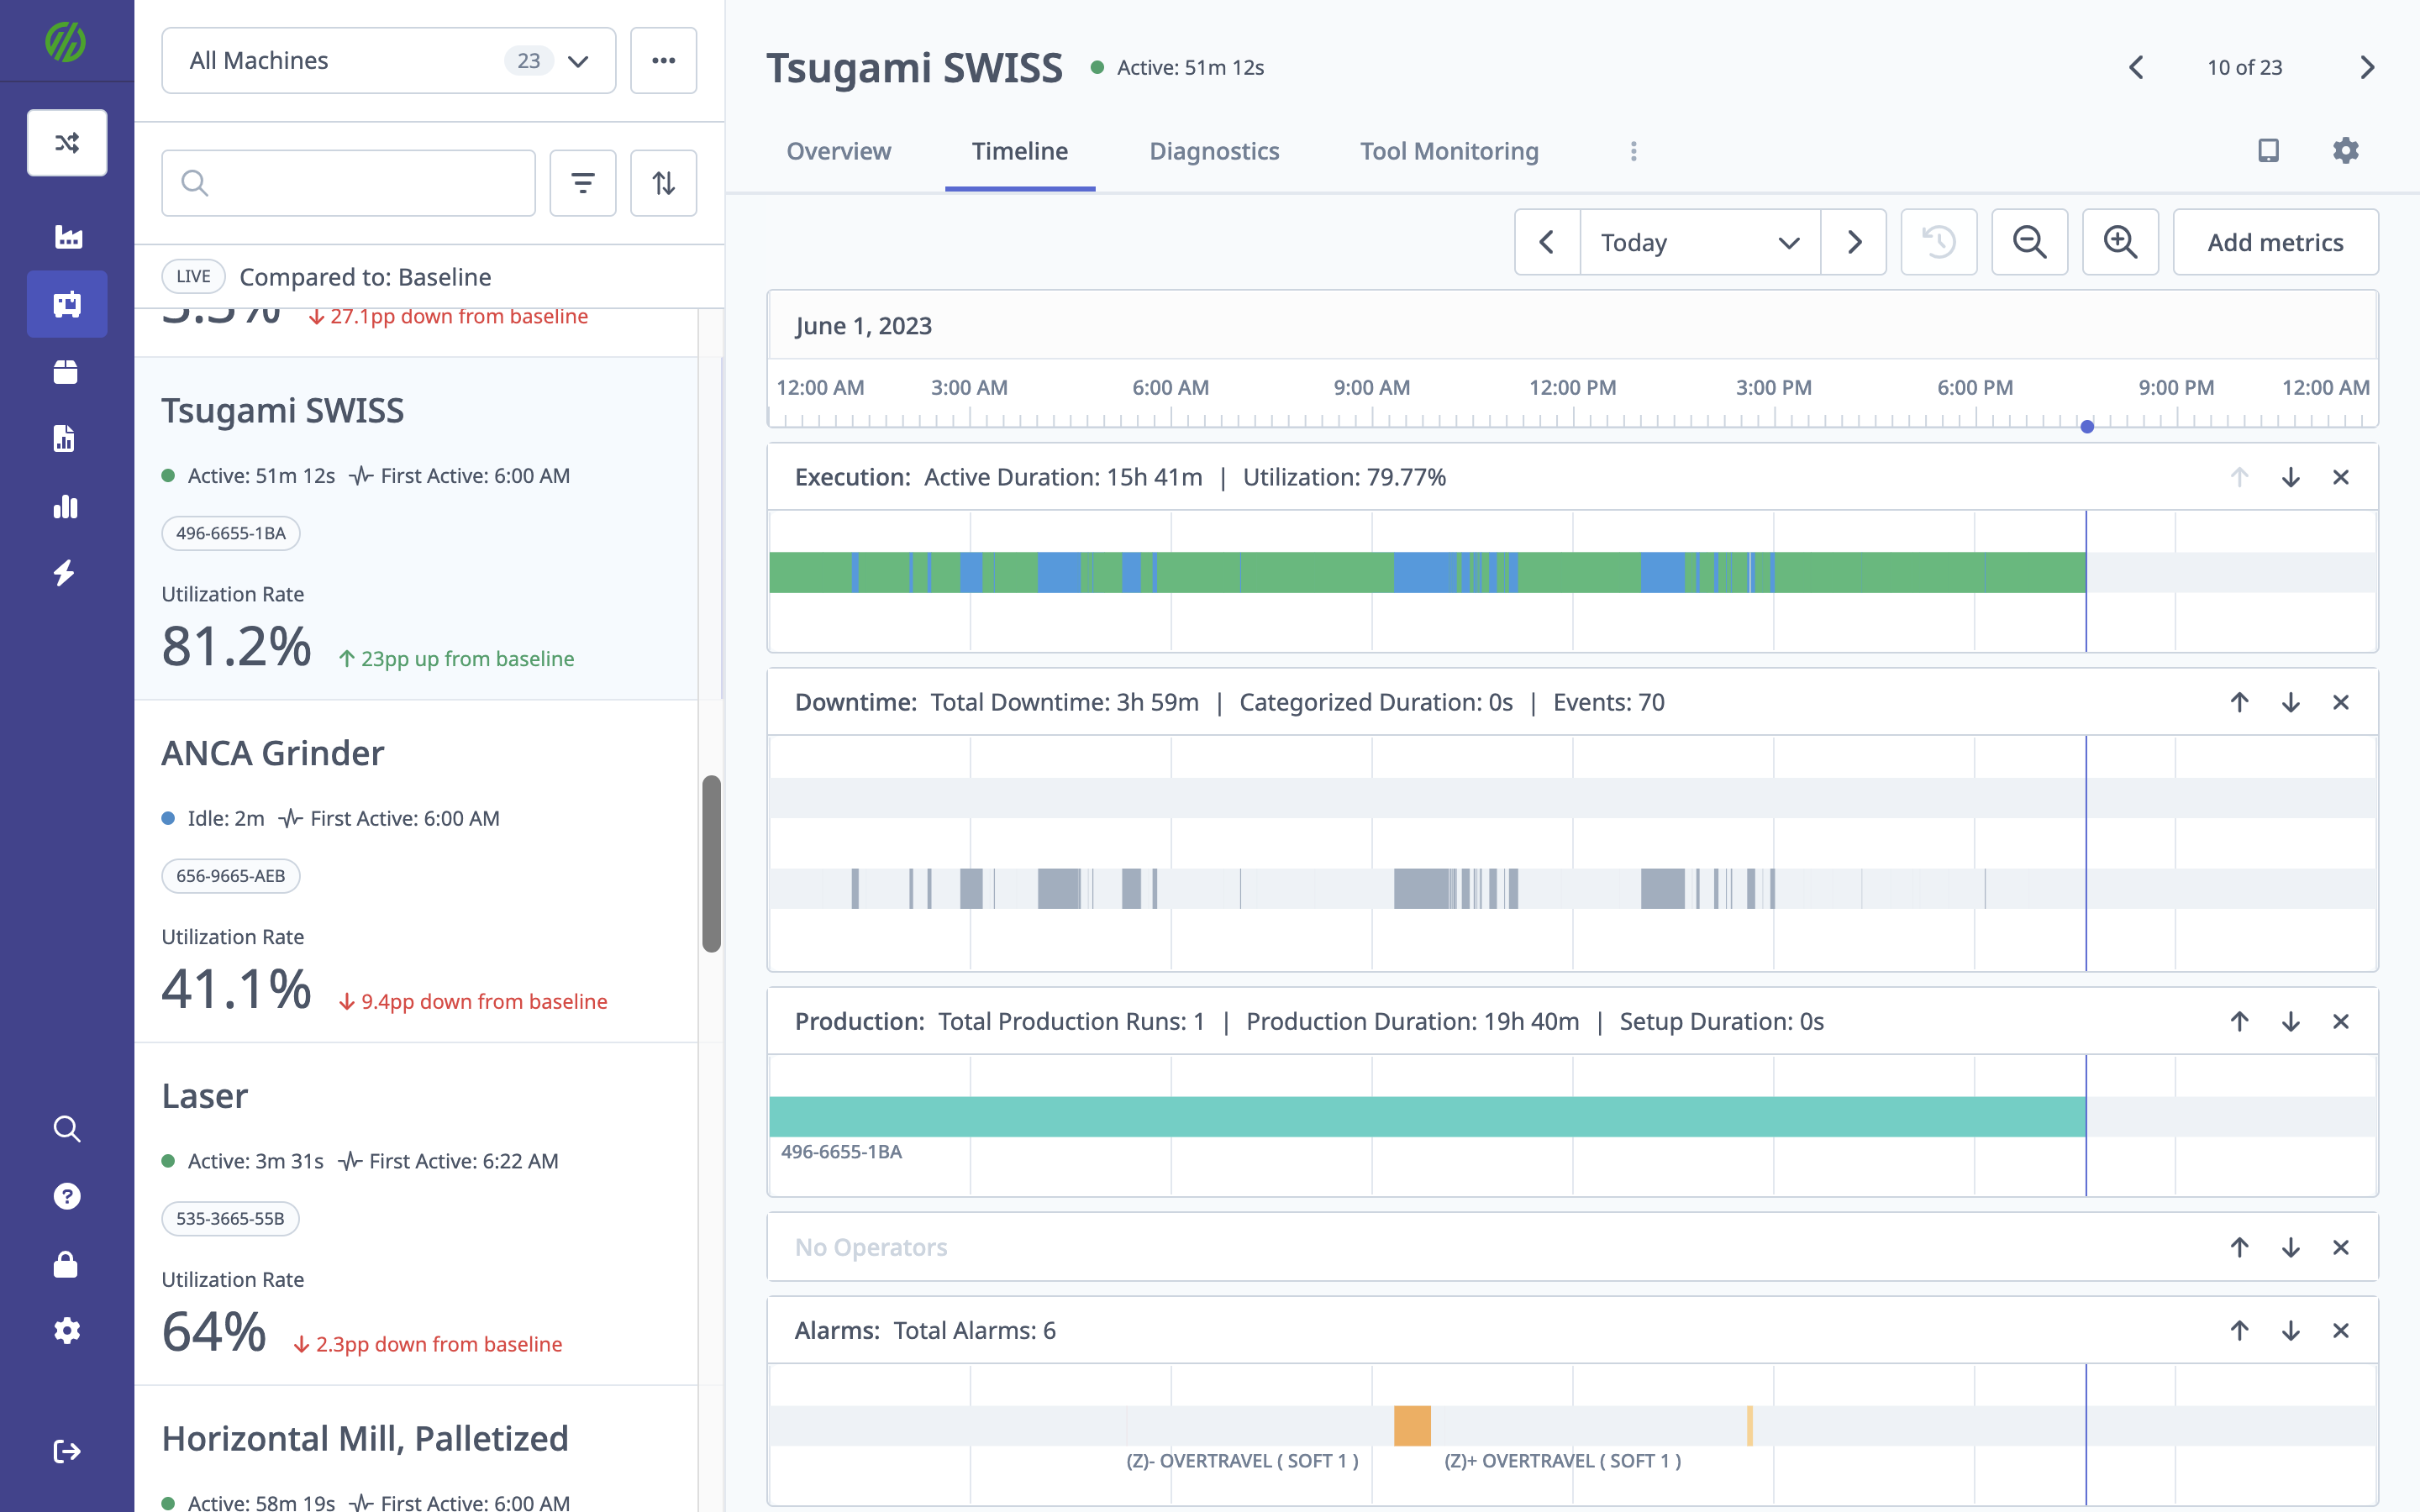Expand the All Machines dropdown

pos(388,61)
